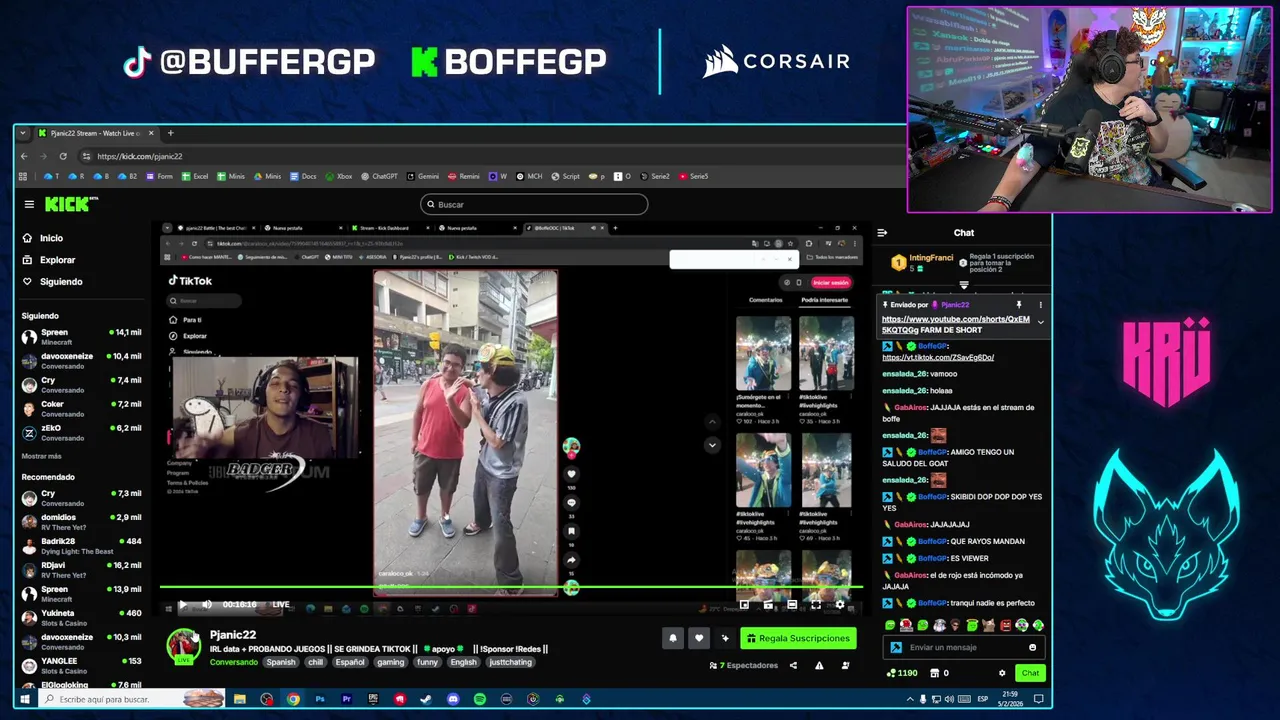The width and height of the screenshot is (1280, 720).
Task: Jump to LIVE in the player
Action: pos(281,604)
